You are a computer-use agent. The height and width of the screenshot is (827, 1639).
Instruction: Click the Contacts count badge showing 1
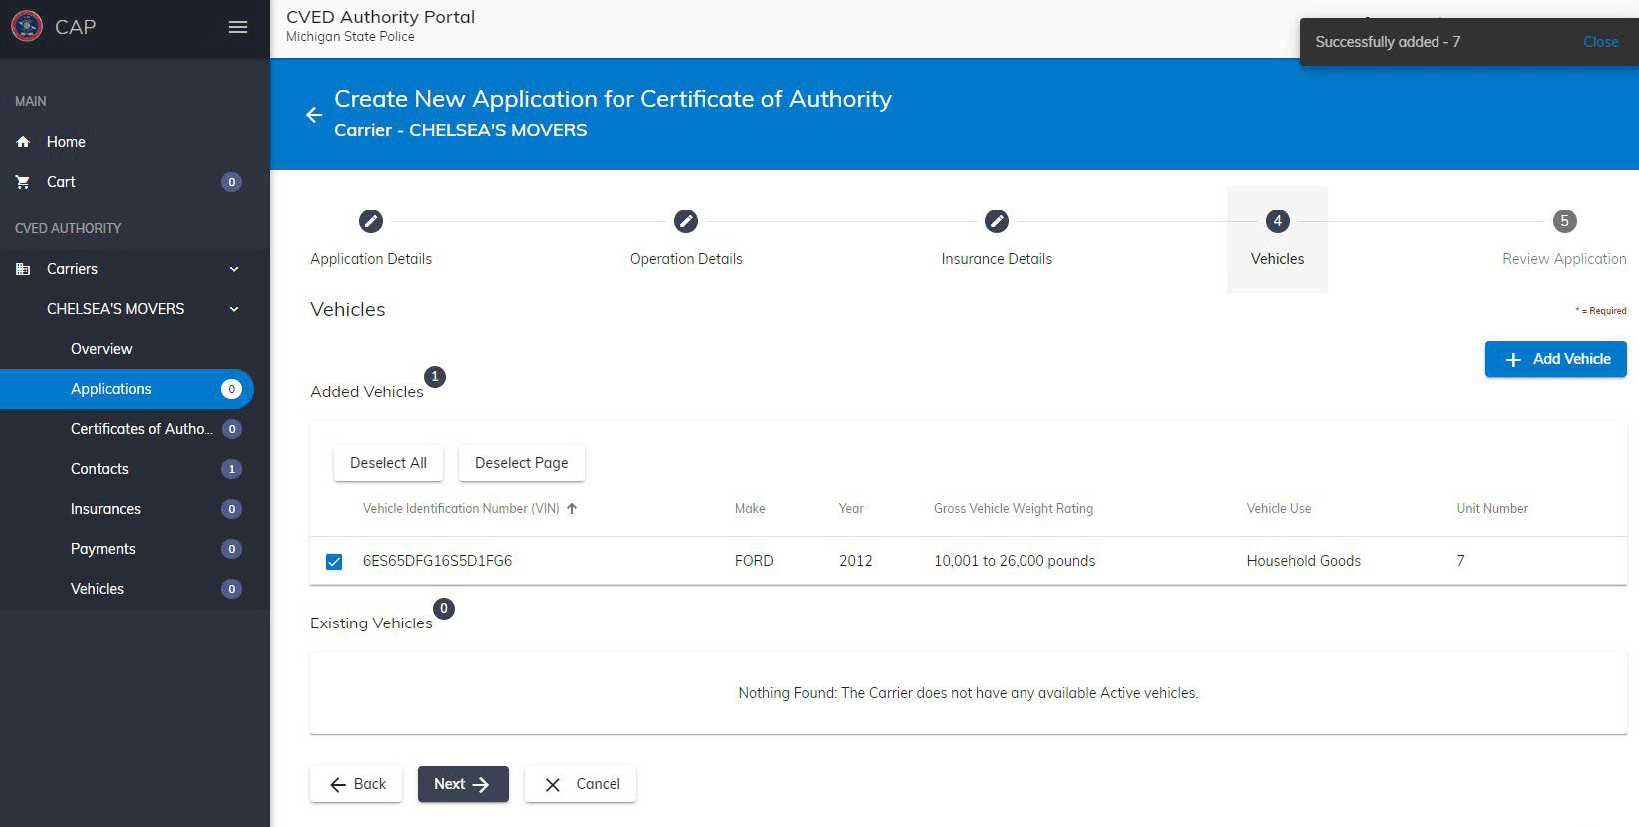tap(232, 469)
